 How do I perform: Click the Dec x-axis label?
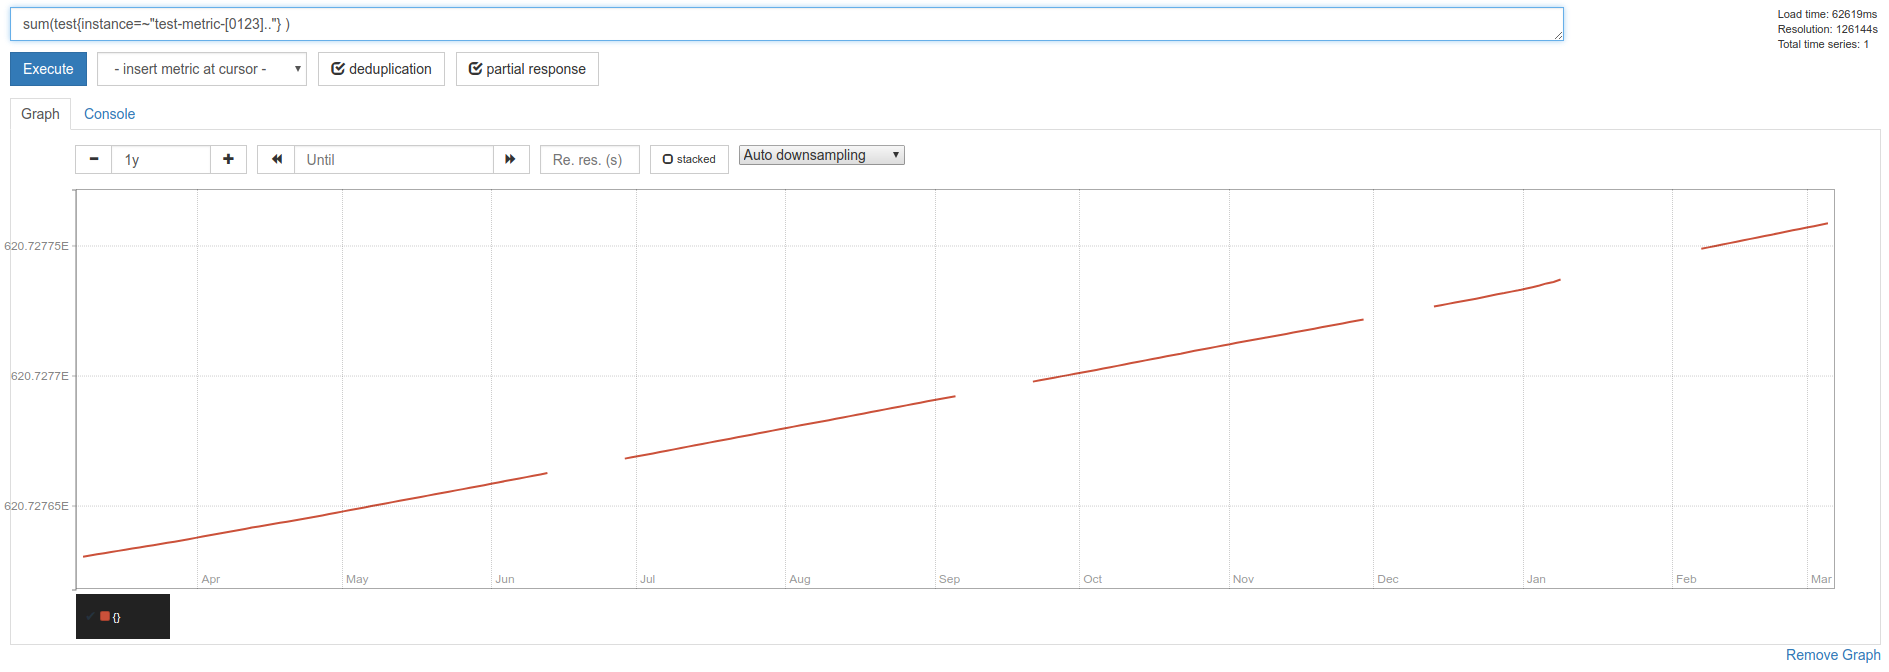[1388, 579]
